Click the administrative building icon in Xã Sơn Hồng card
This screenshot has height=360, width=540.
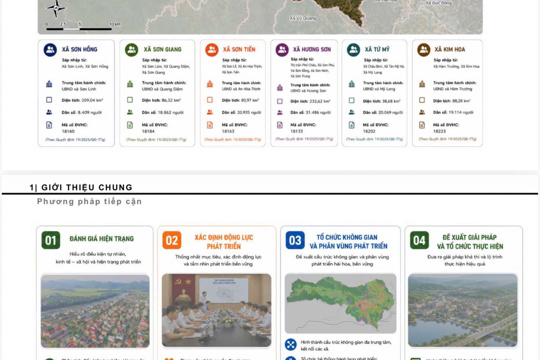49,84
